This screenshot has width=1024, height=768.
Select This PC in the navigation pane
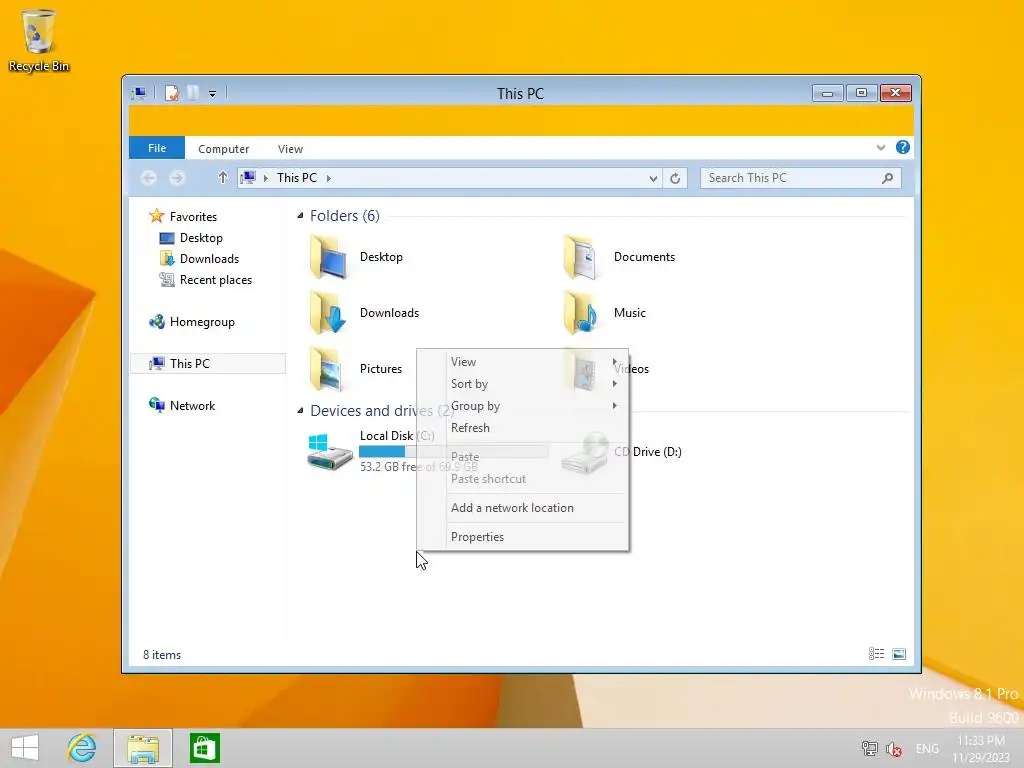208,363
